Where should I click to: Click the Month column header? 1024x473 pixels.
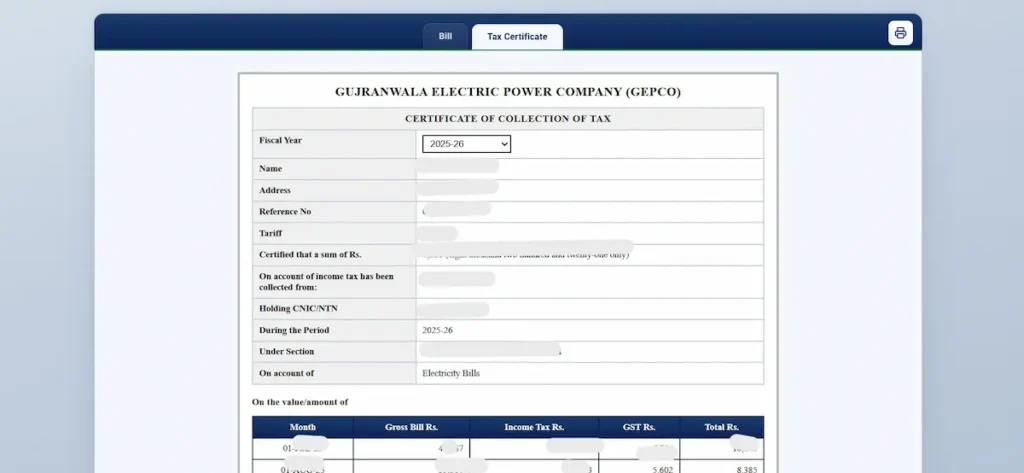(x=302, y=427)
